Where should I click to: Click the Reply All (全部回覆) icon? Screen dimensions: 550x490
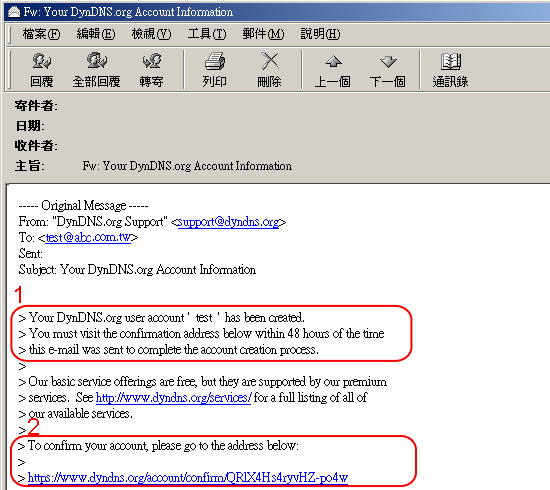pos(96,69)
